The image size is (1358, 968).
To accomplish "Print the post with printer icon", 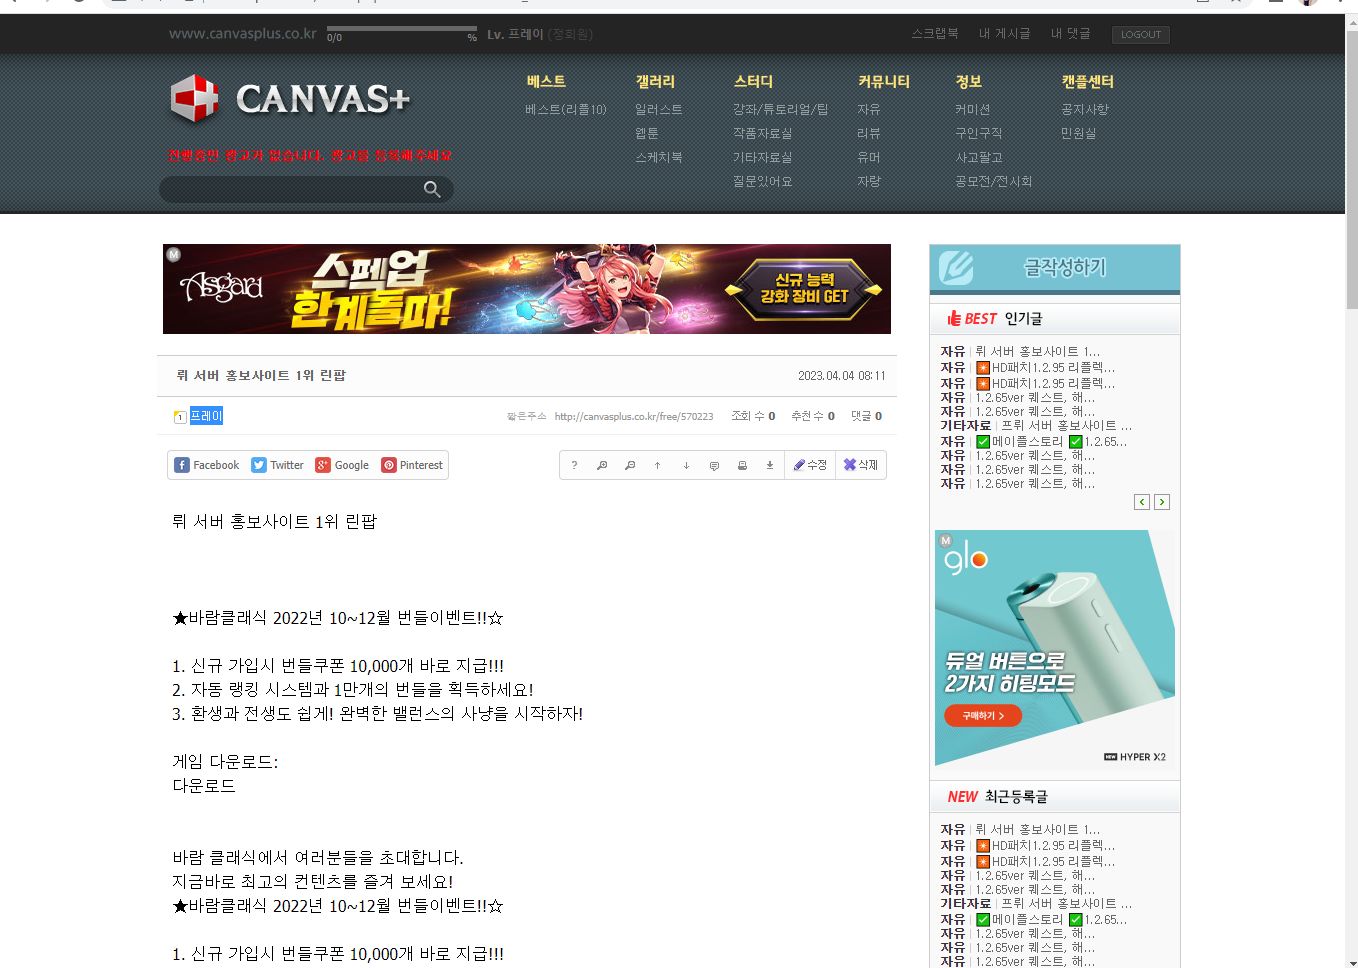I will (742, 465).
